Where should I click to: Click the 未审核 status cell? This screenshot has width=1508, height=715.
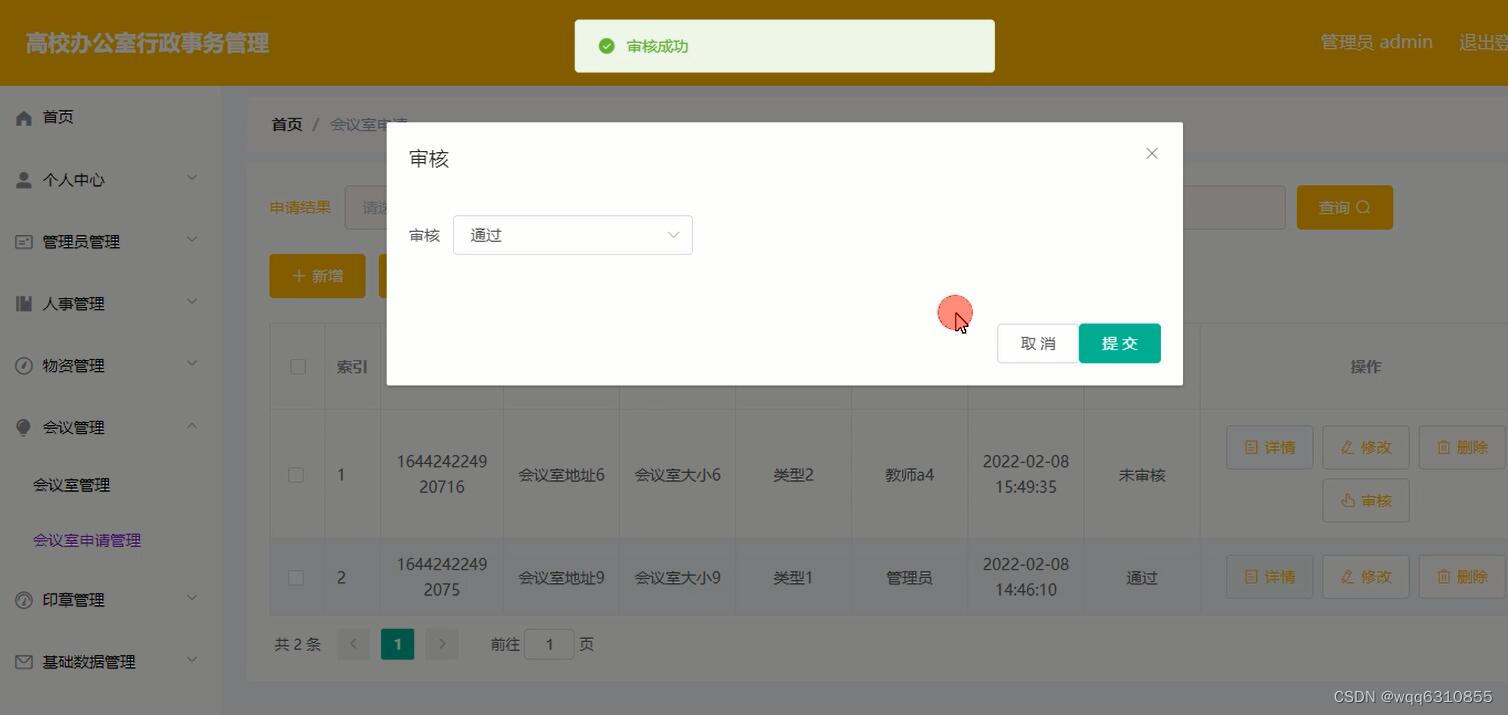[1142, 475]
